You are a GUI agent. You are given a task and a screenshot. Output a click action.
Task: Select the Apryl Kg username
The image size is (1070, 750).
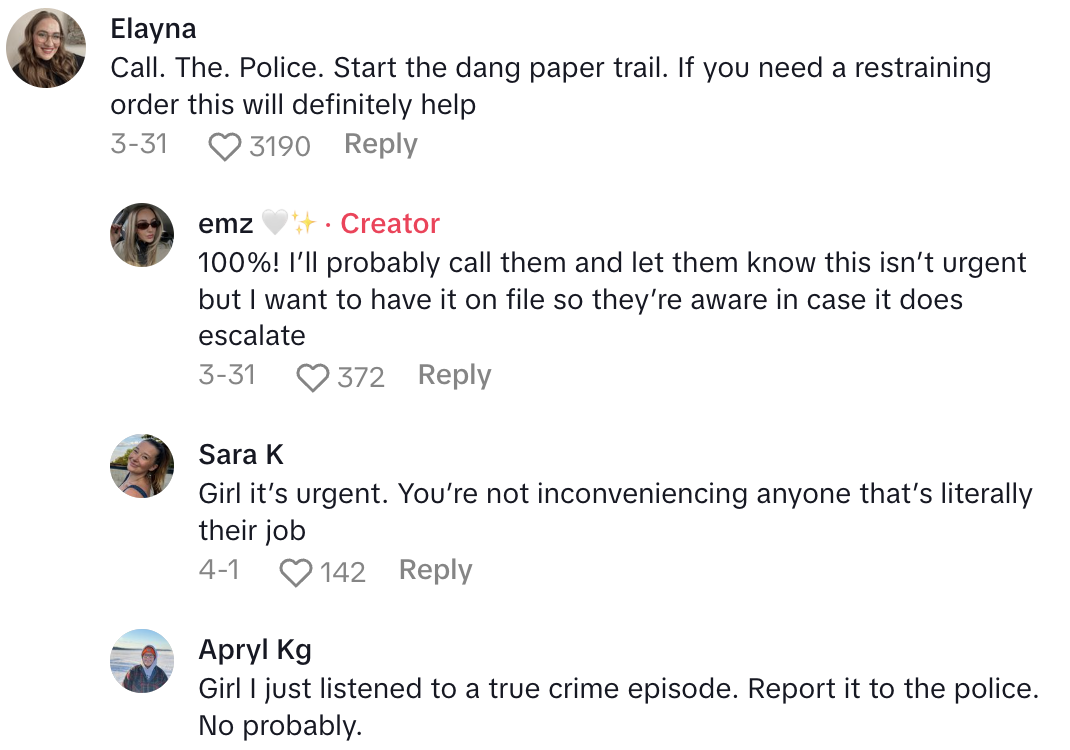coord(255,650)
